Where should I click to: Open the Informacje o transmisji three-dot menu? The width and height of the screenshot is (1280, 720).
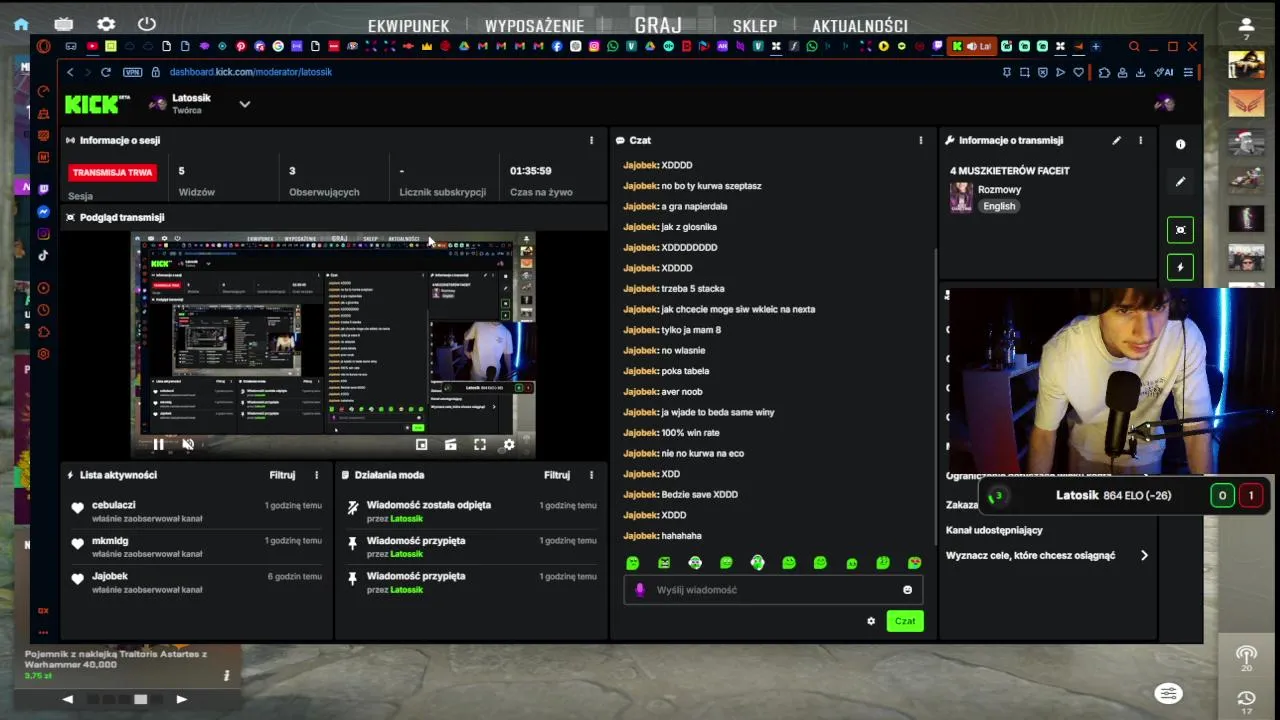1140,140
